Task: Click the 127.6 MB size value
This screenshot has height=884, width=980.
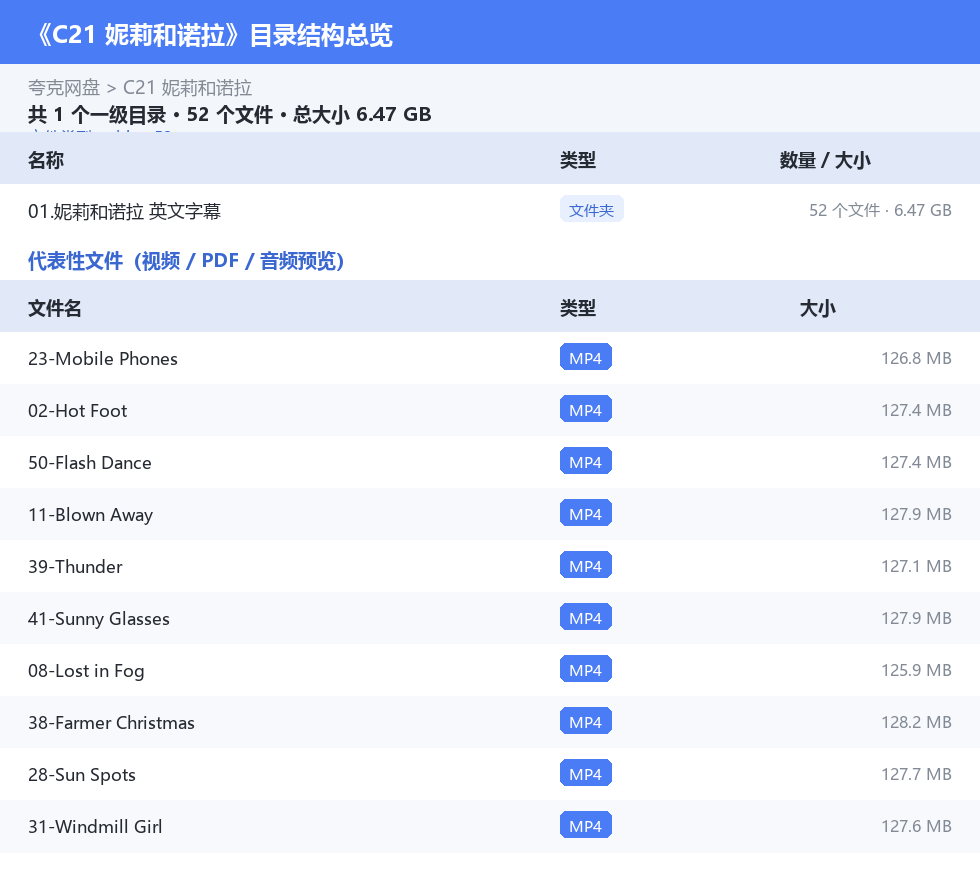Action: [x=916, y=826]
